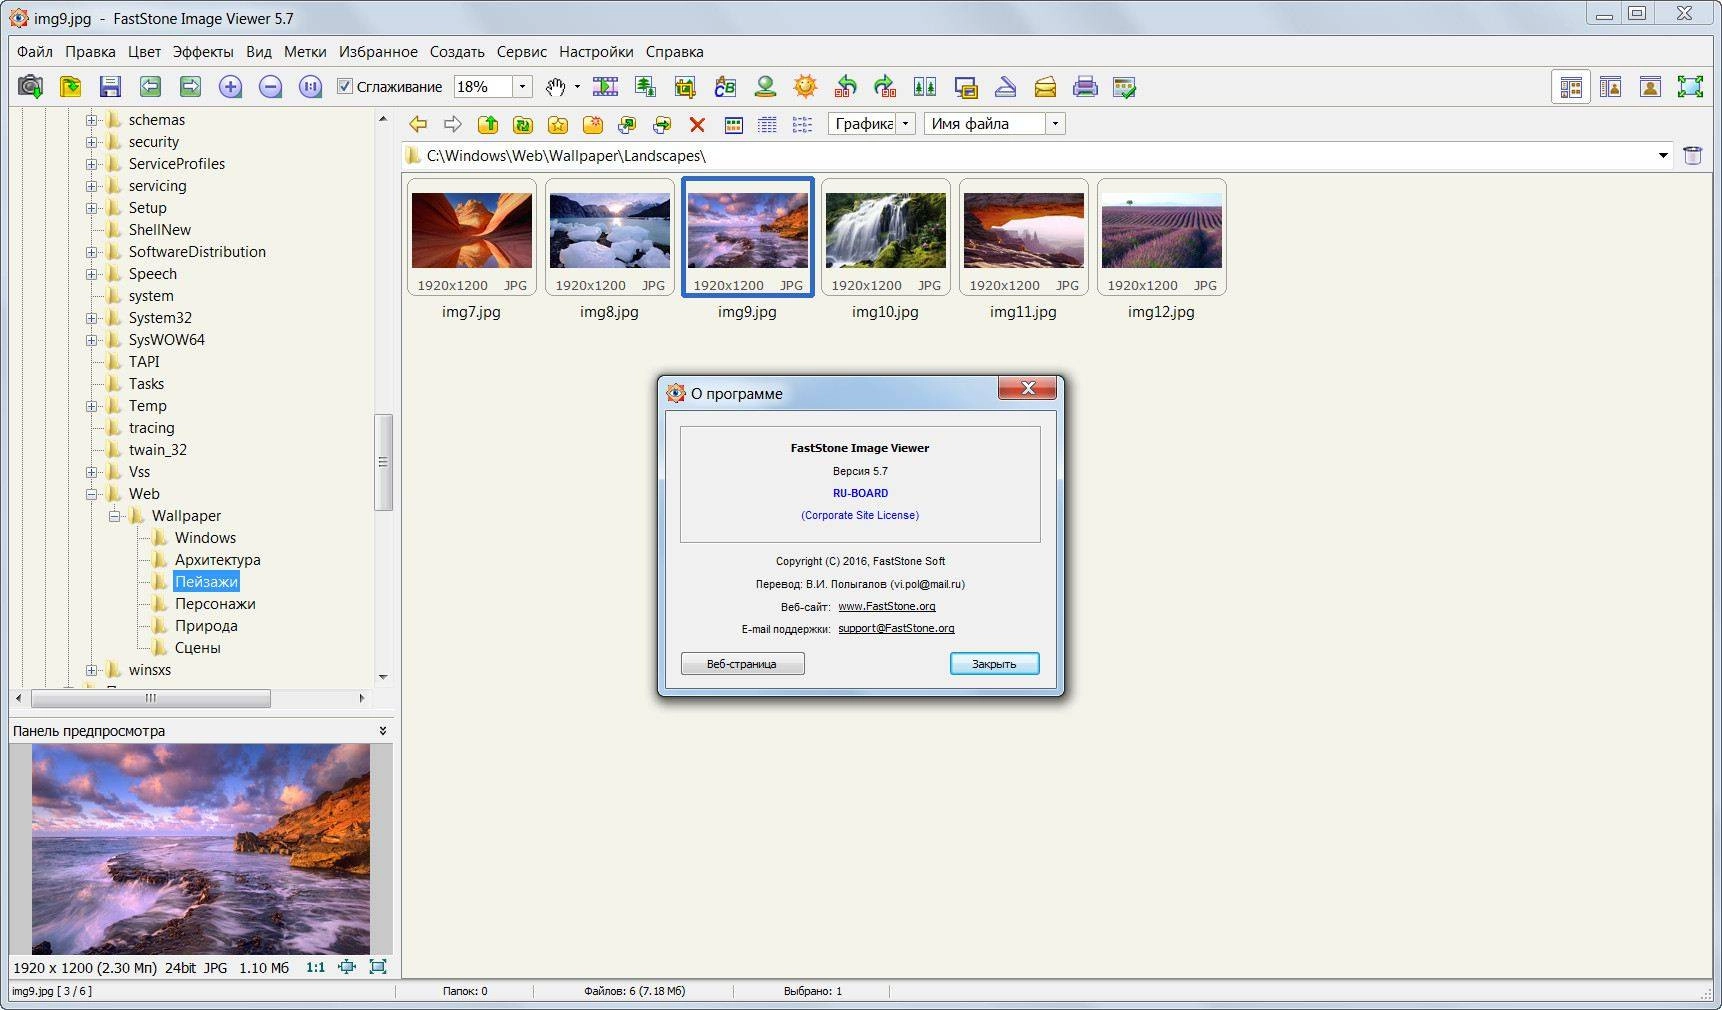Click the email envelope icon
The width and height of the screenshot is (1722, 1010).
[x=1045, y=87]
